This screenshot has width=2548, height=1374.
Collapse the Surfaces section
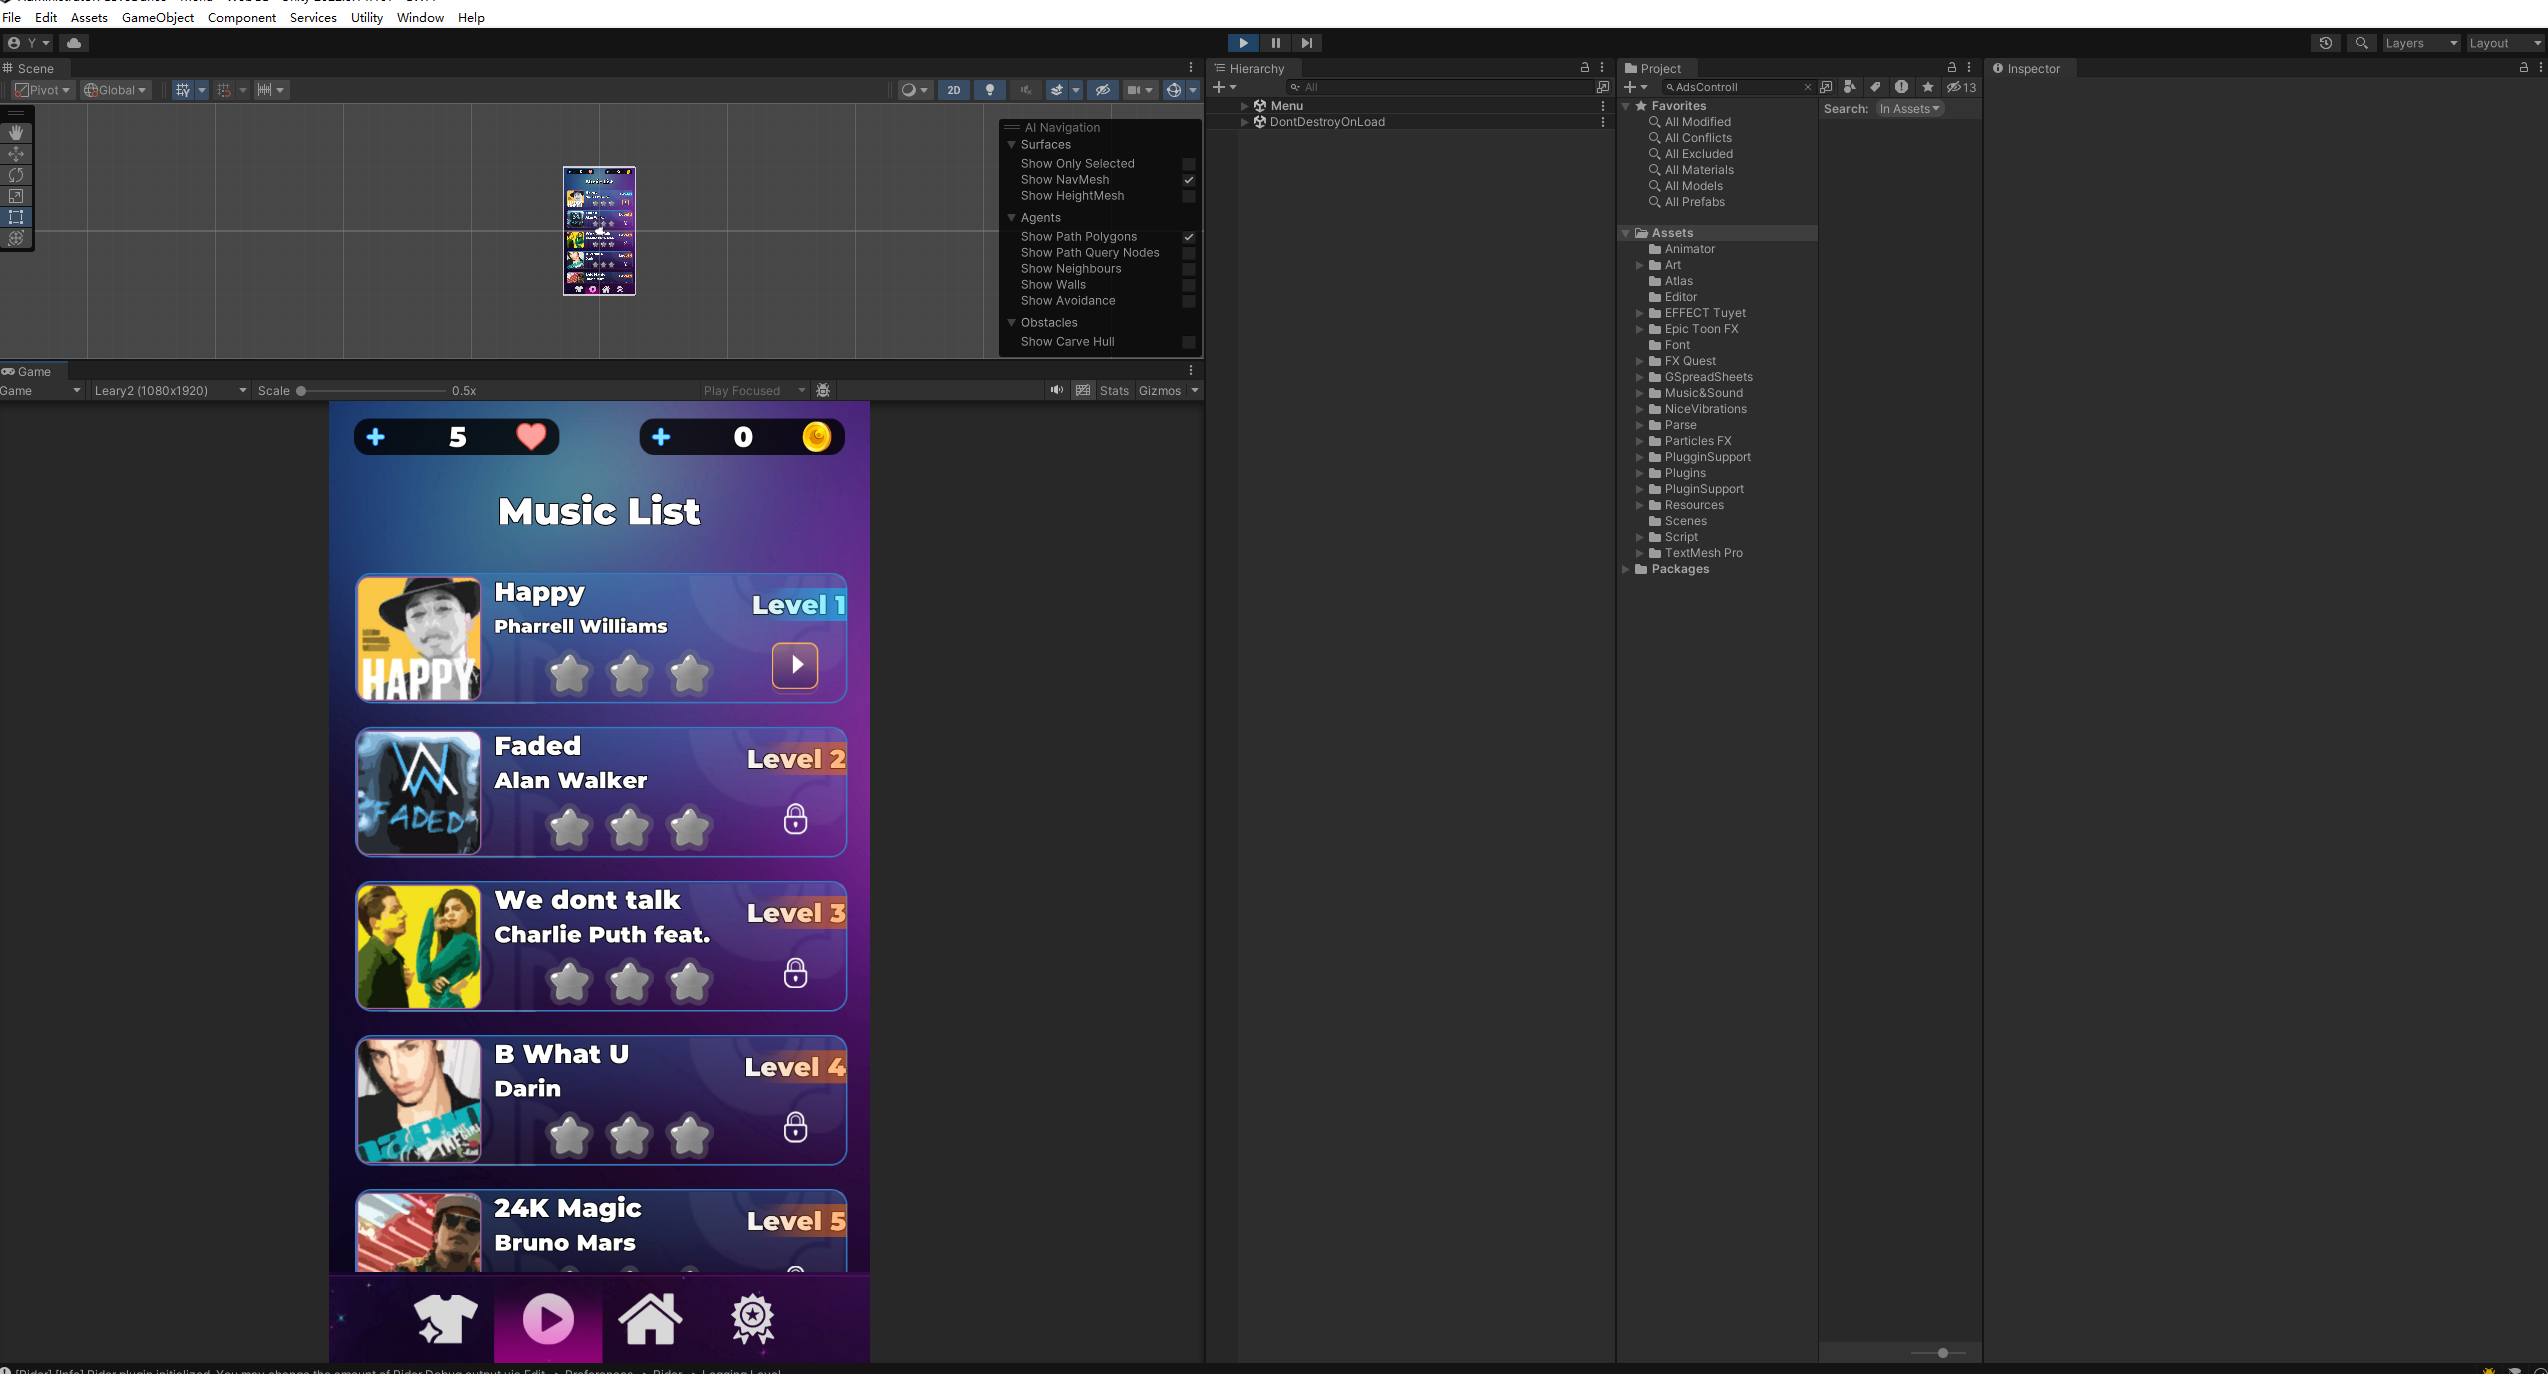point(1011,145)
